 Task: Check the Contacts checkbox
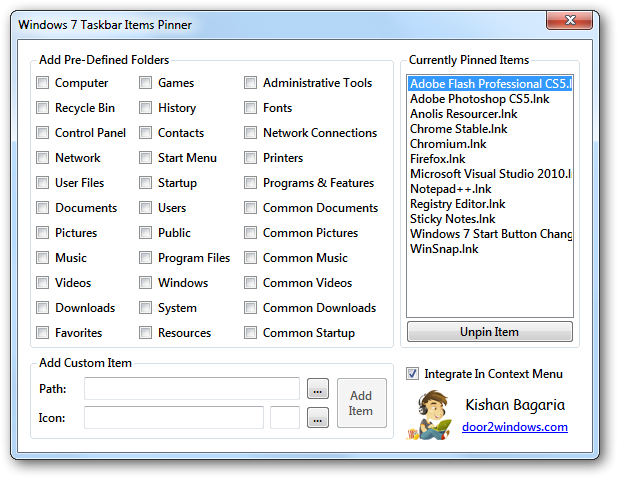point(145,133)
